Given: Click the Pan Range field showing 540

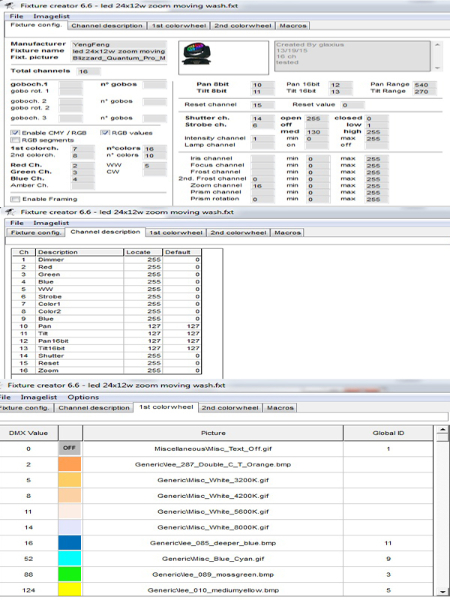Looking at the screenshot, I should coord(424,85).
